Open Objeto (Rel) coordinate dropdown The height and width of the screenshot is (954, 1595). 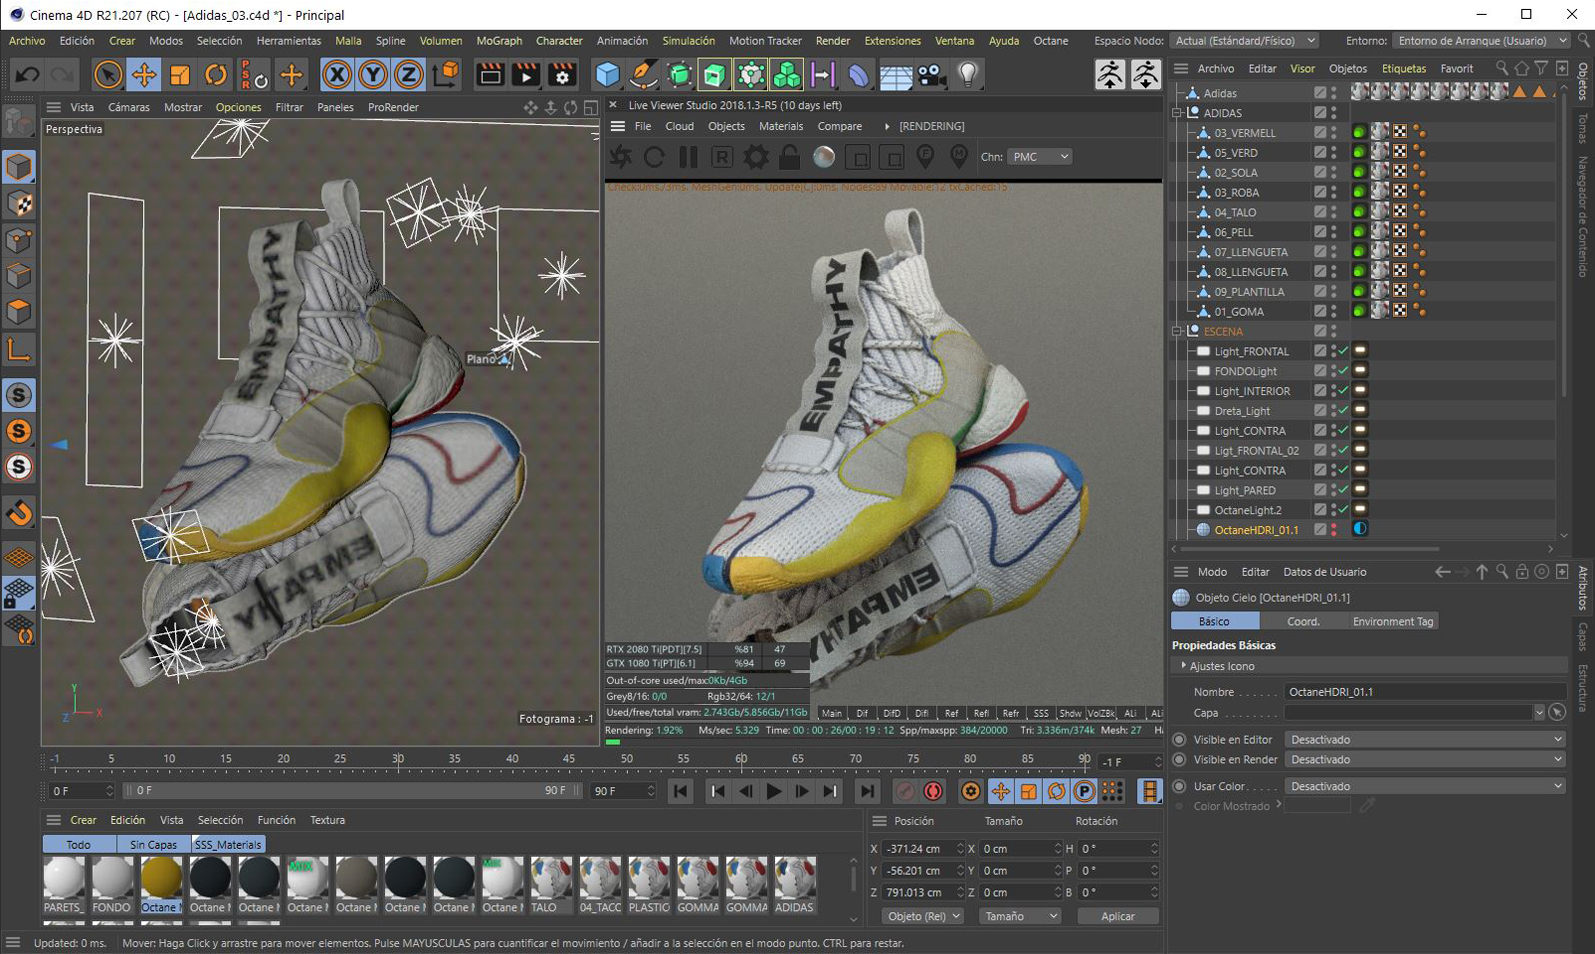point(922,916)
